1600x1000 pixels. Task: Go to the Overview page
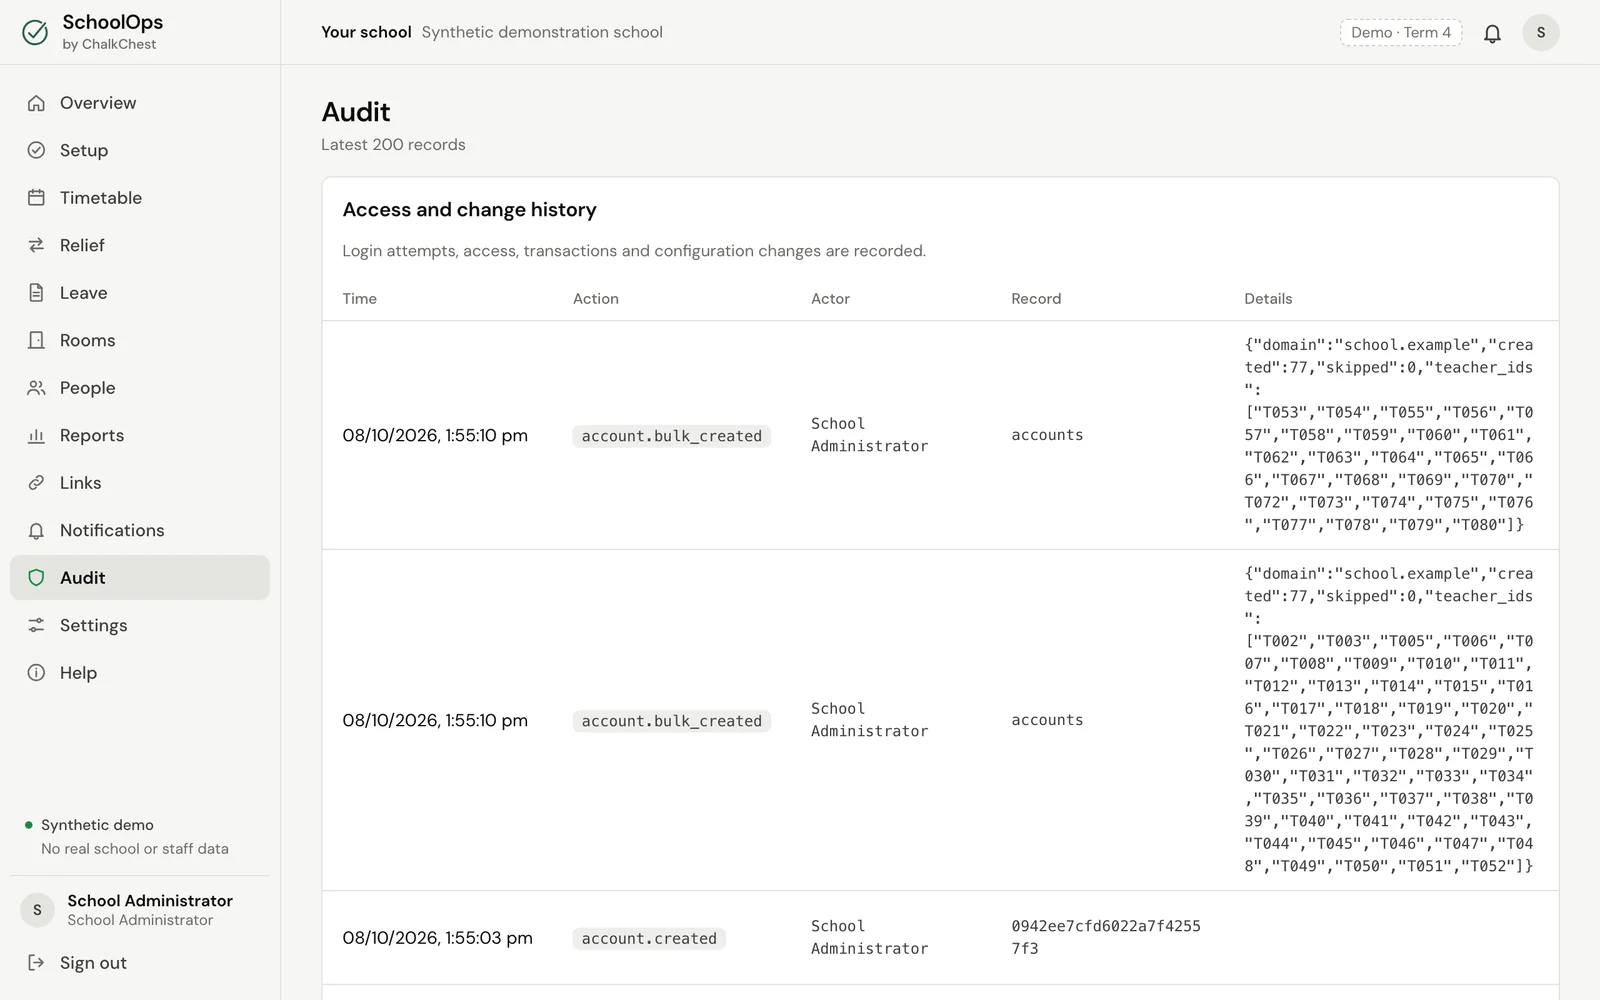pyautogui.click(x=140, y=103)
